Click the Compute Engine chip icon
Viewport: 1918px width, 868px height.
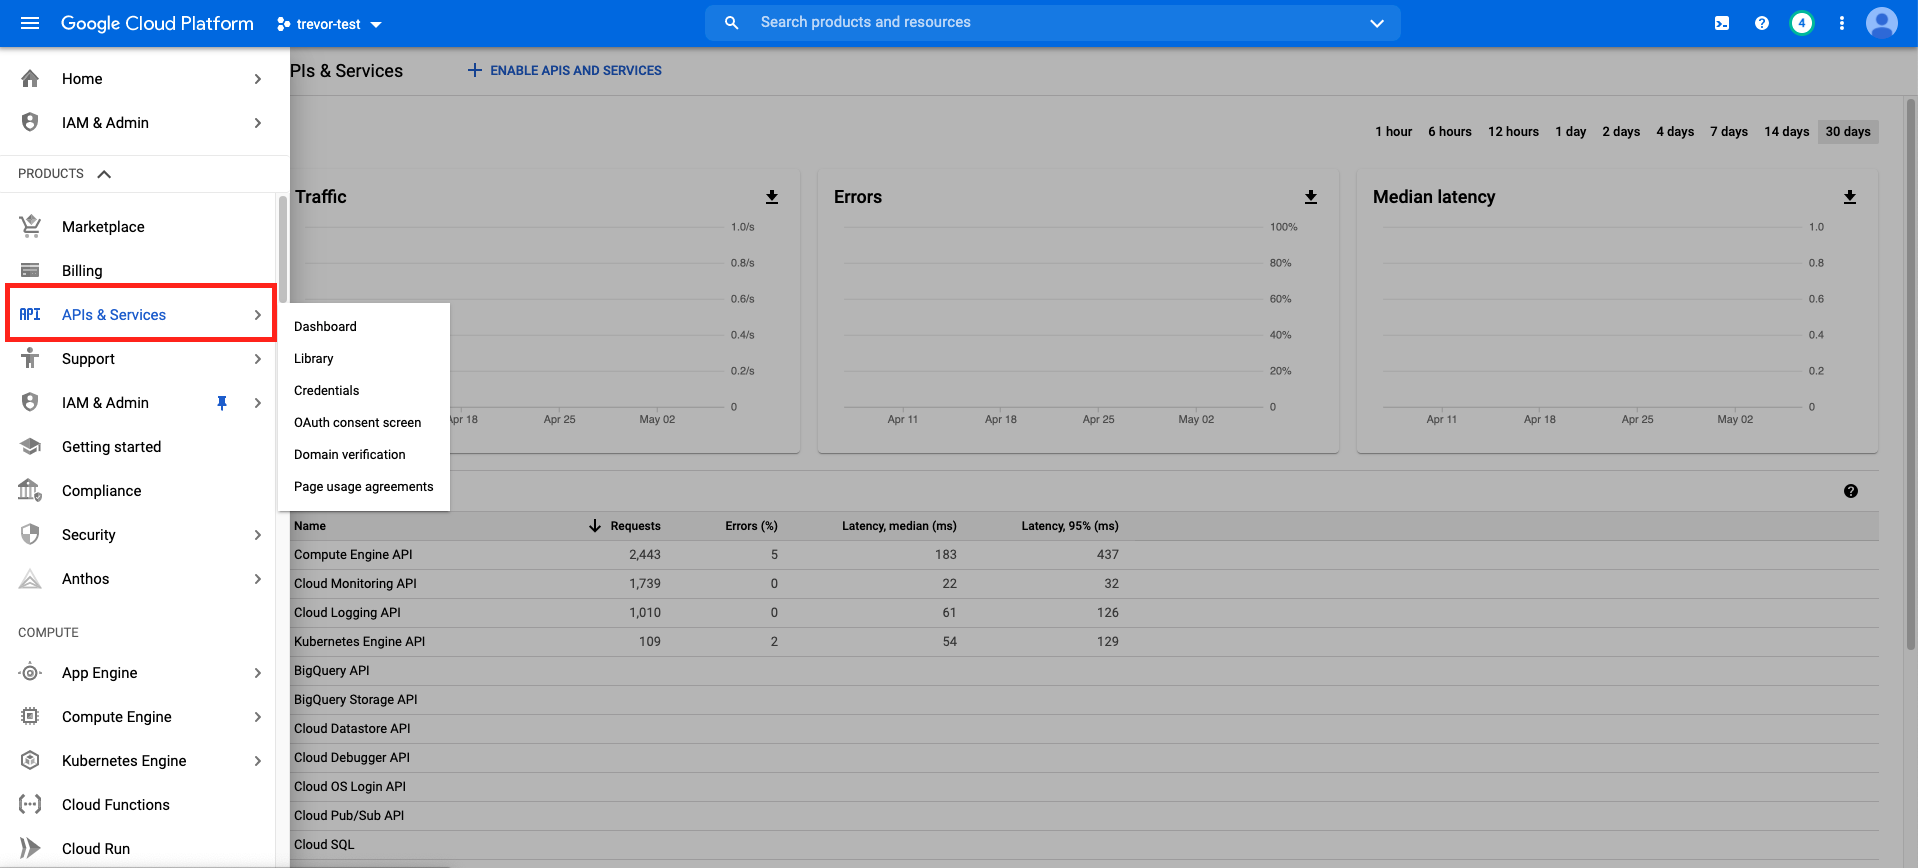click(x=30, y=716)
